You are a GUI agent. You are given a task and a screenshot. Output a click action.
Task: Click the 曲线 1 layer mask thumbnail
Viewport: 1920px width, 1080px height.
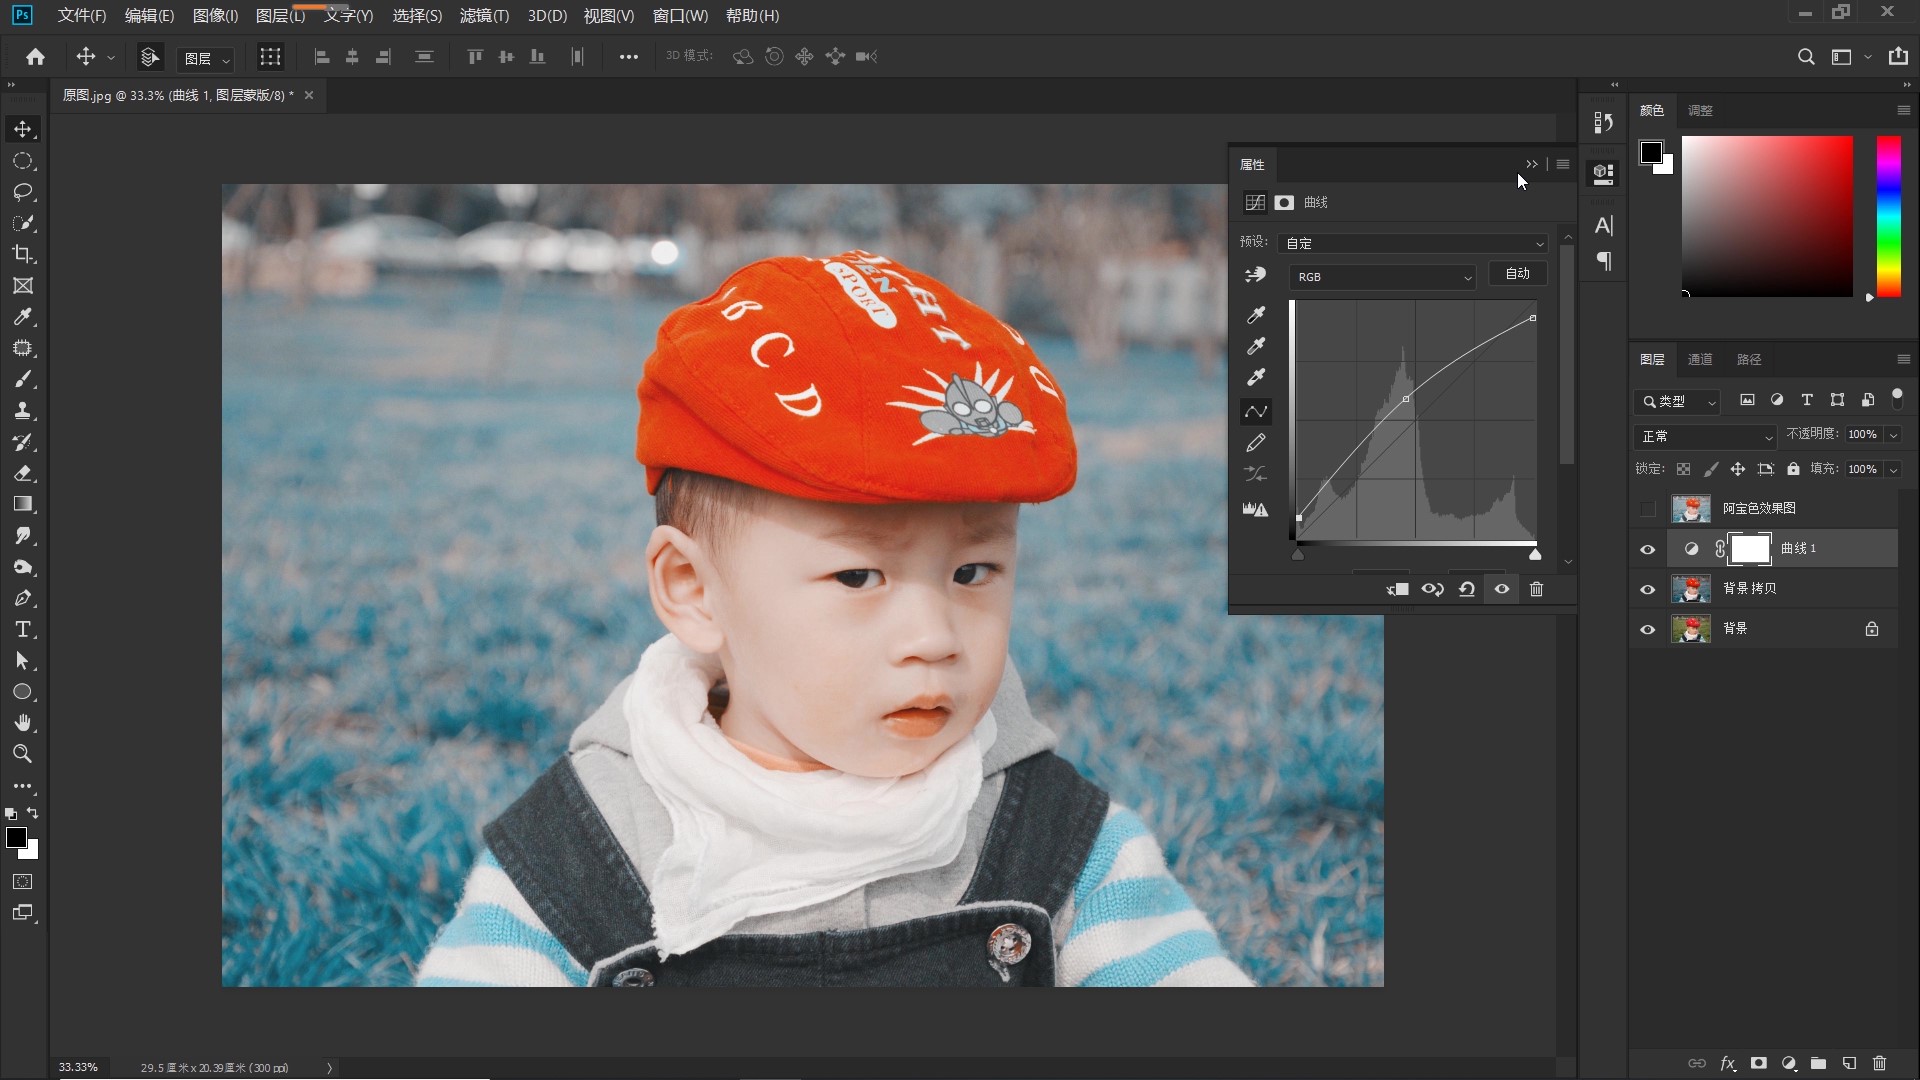[1750, 549]
